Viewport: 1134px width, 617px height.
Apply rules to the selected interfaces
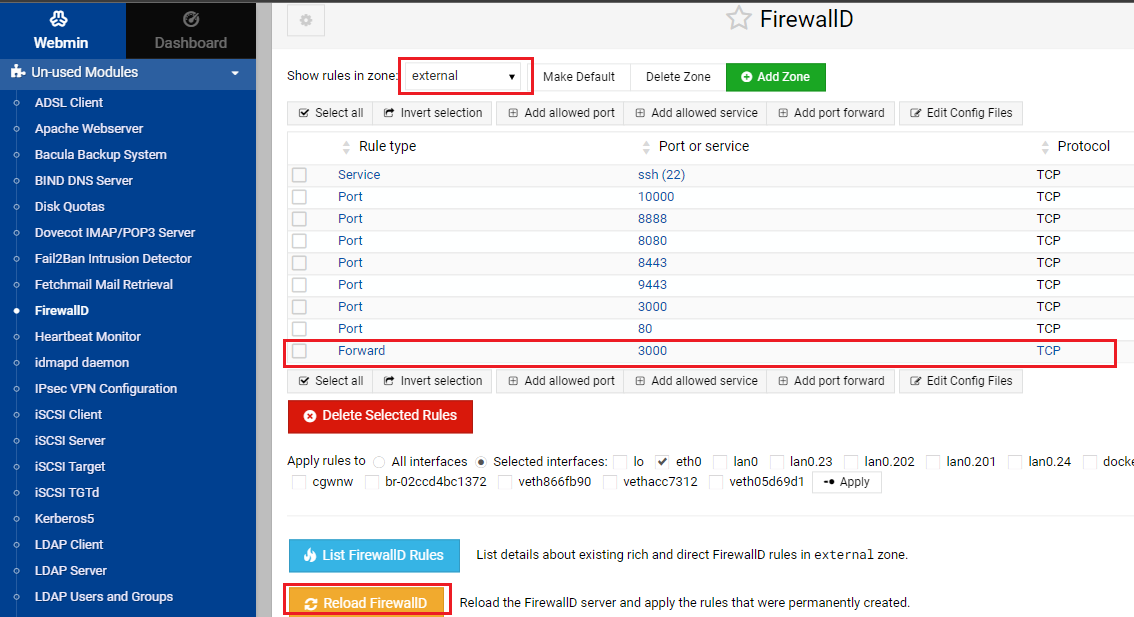tap(846, 482)
